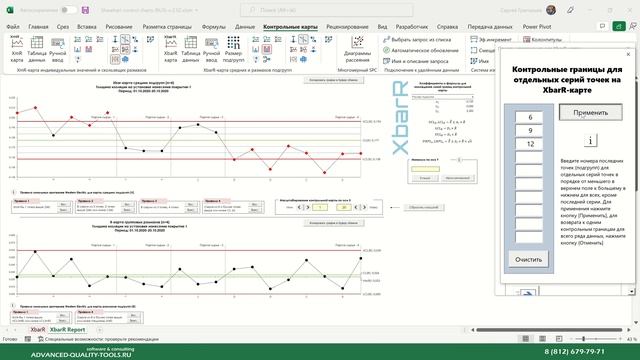Viewport: 640px width, 360px height.
Task: Switch to Page Layout view icon
Action: pyautogui.click(x=542, y=339)
